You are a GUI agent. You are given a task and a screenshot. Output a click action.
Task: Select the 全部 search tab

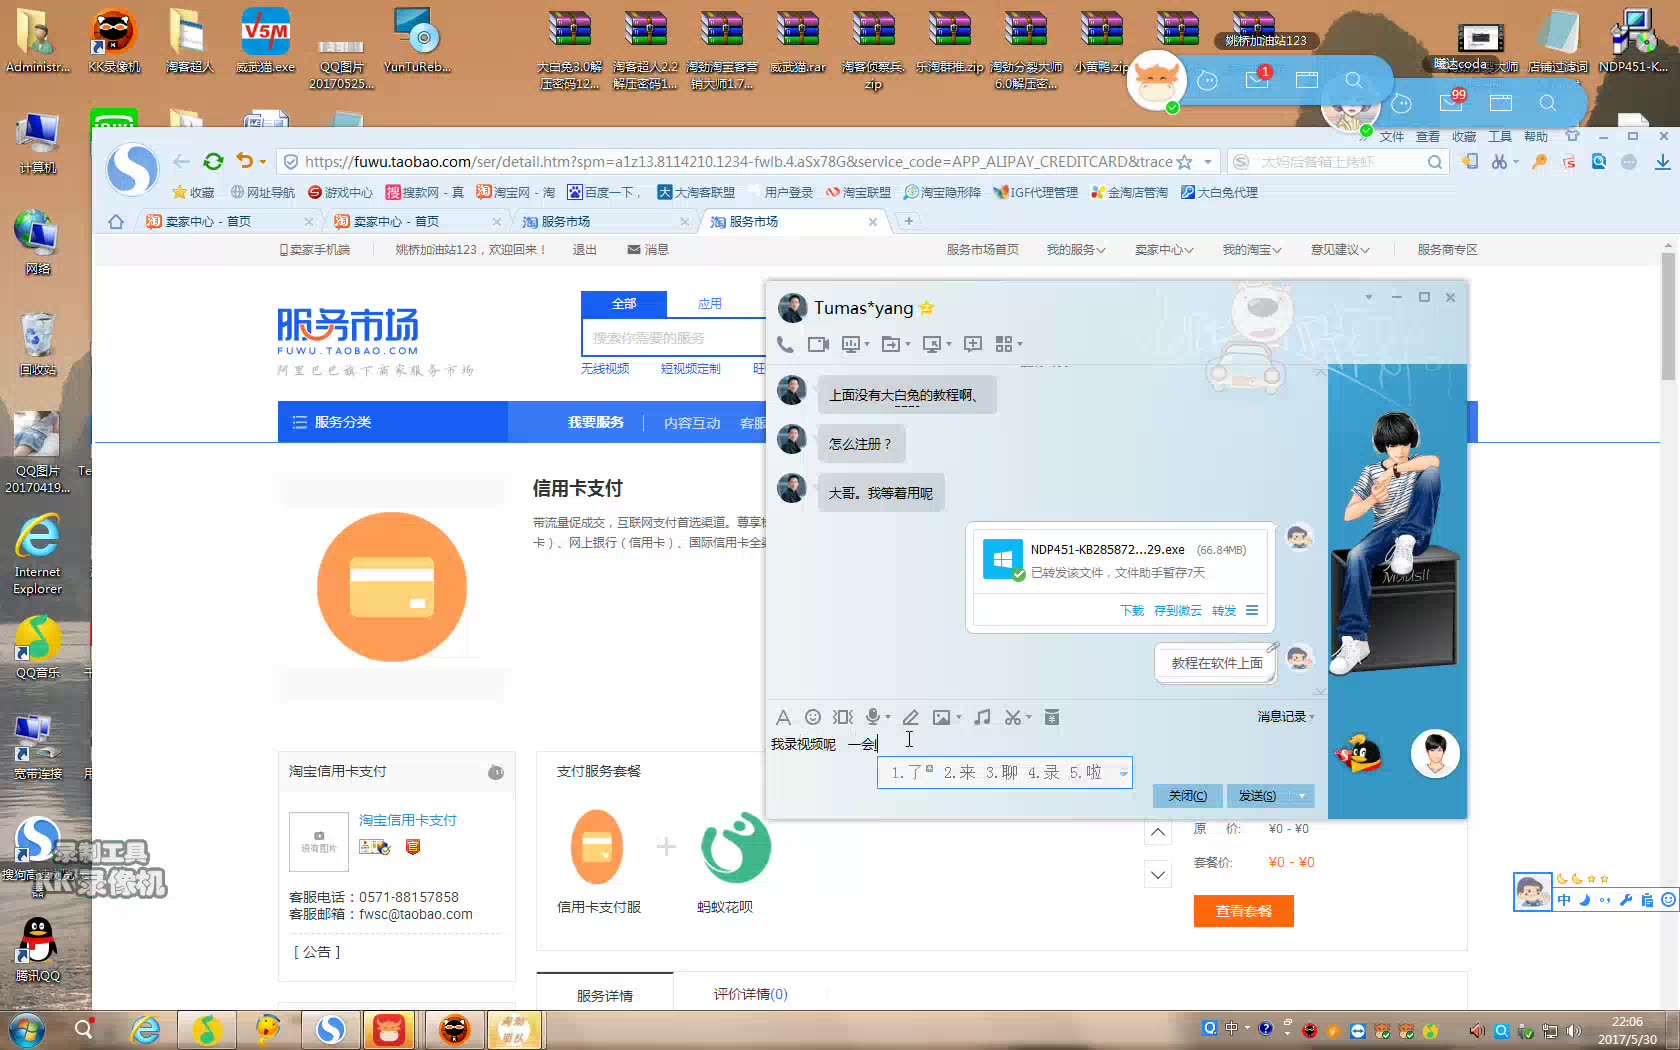(x=624, y=304)
